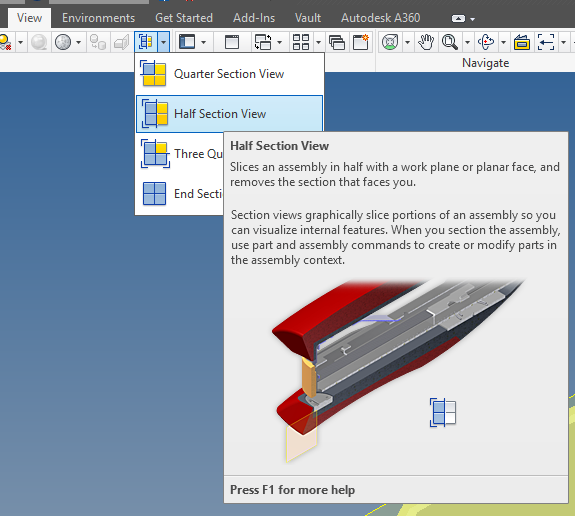Click the Cascade windows icon
575x516 pixels.
tap(337, 42)
